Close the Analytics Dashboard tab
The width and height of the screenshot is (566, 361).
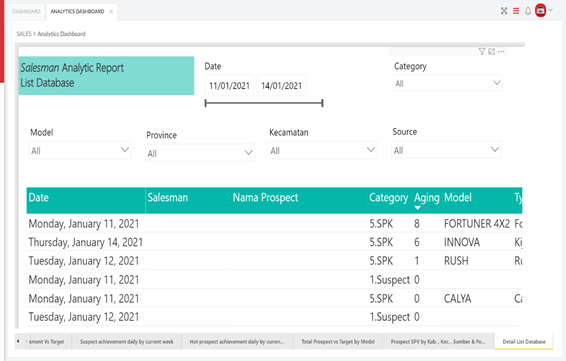(x=111, y=12)
